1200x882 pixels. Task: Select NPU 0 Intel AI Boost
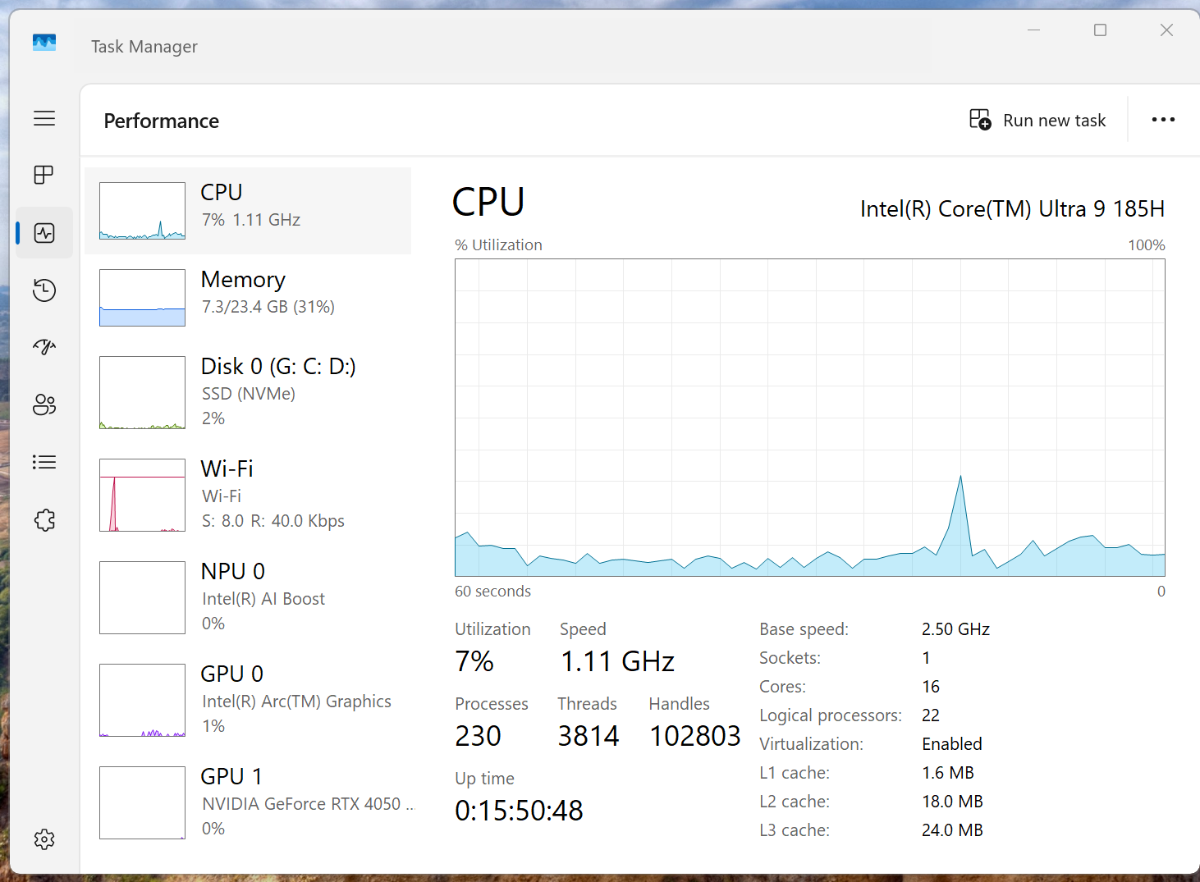(x=248, y=597)
